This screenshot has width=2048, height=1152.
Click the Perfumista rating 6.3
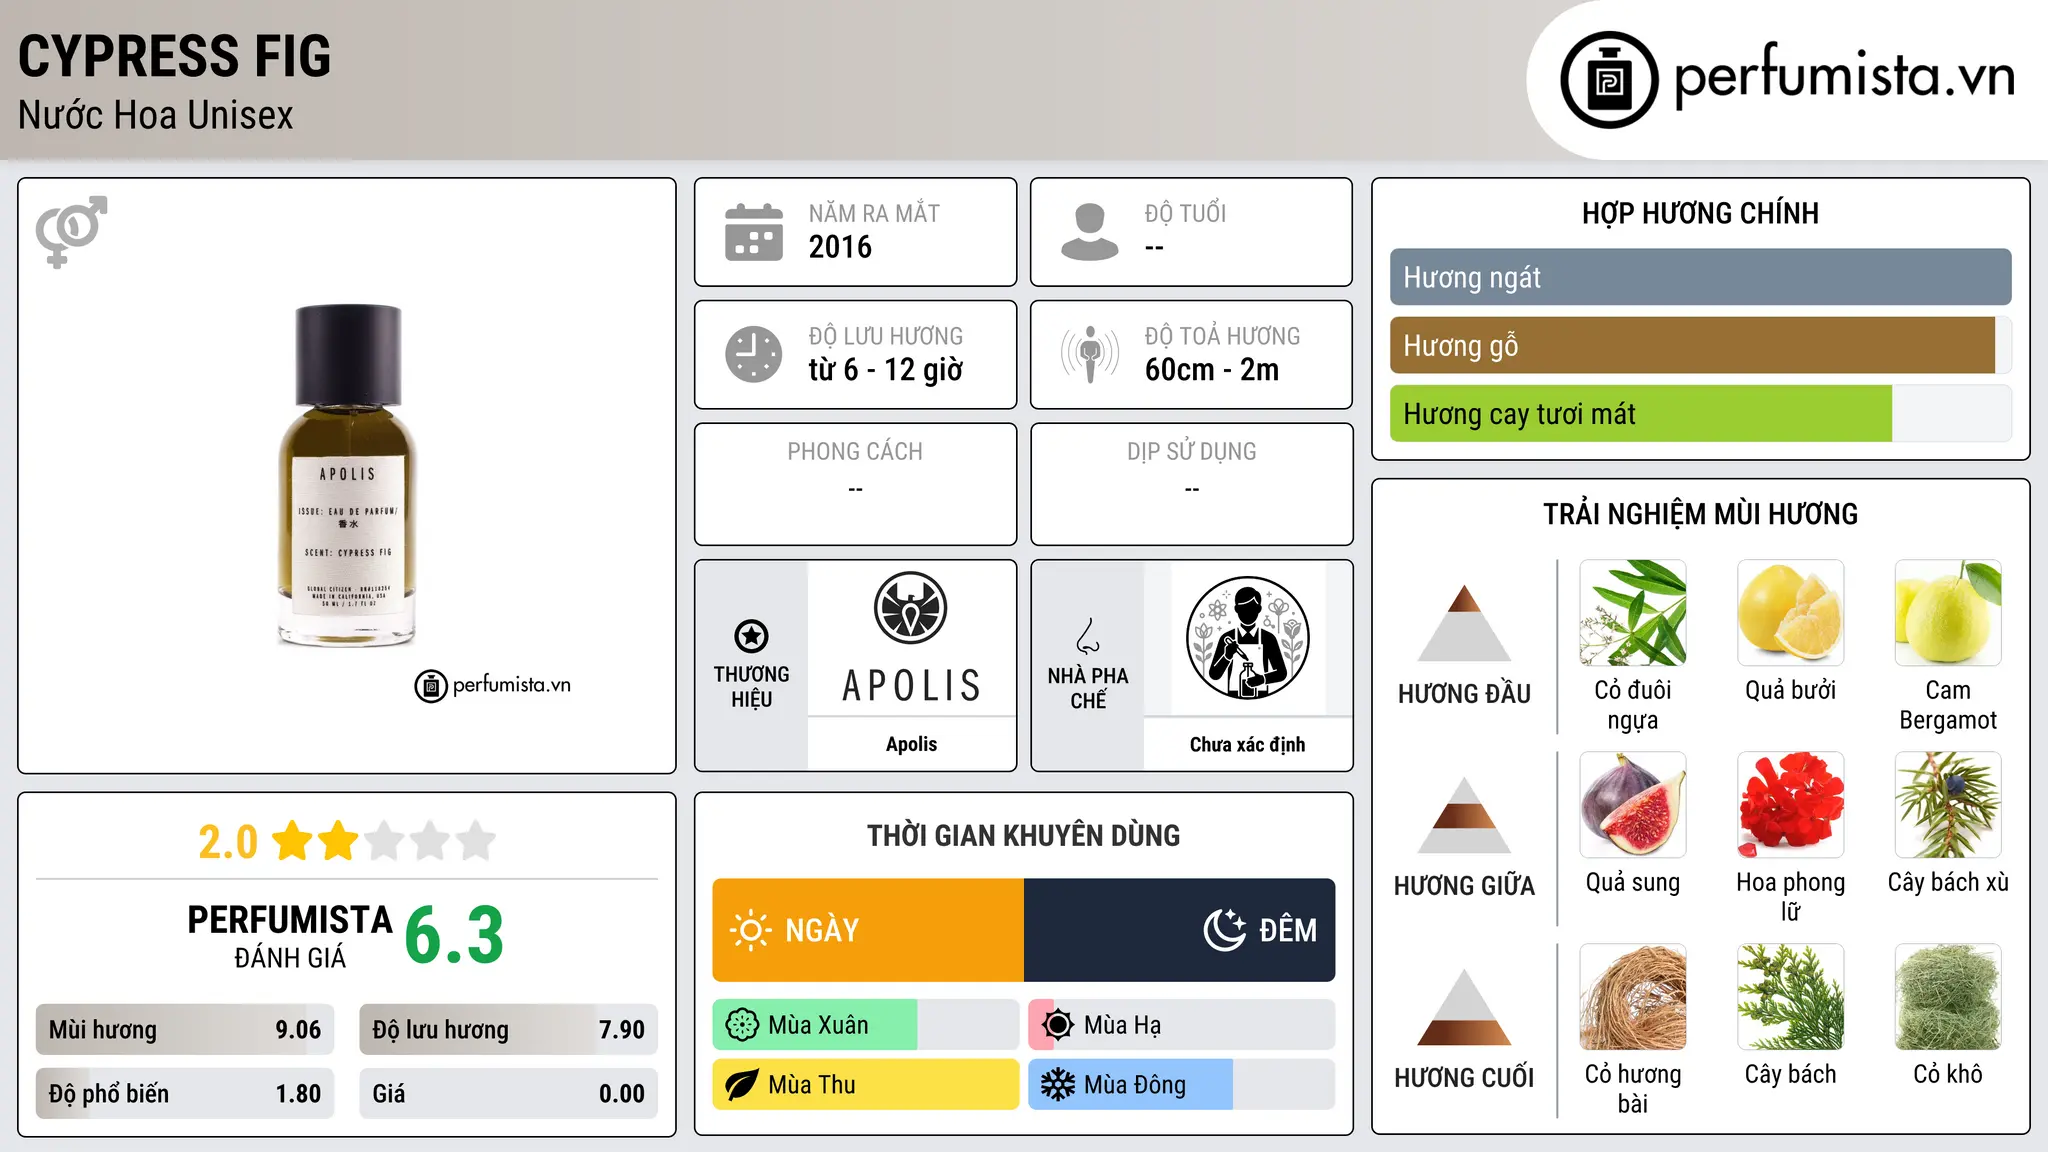(454, 935)
